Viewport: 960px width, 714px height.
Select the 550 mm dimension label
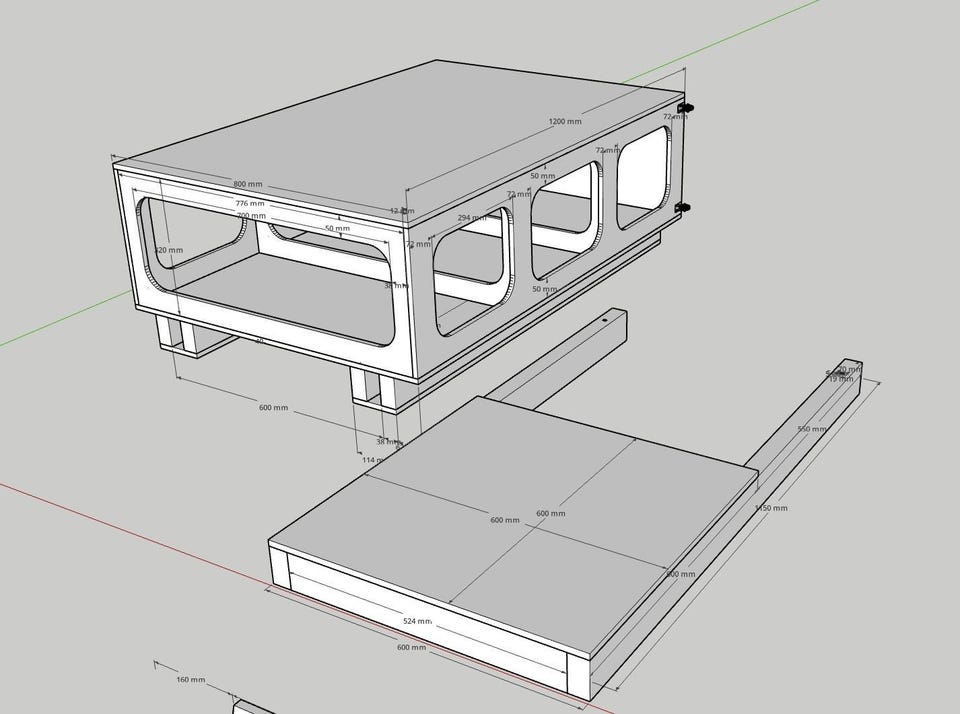pos(812,429)
